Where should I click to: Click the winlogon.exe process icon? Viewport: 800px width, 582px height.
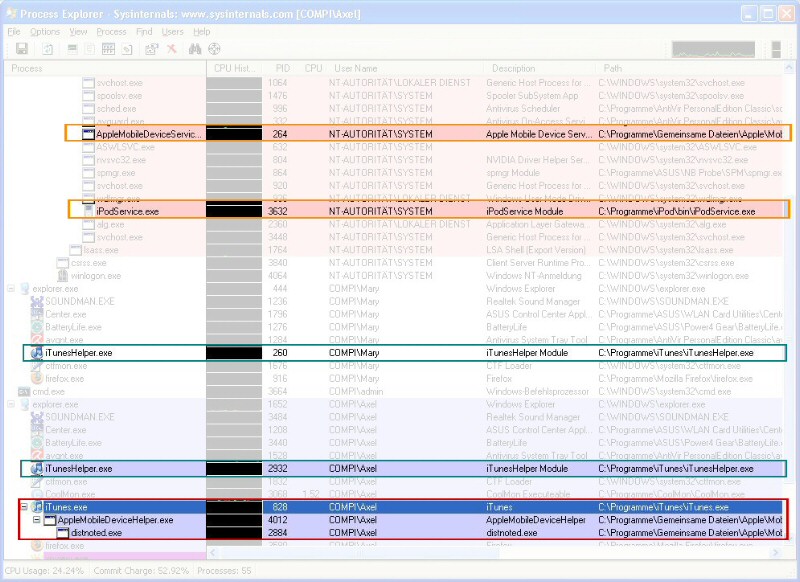[63, 276]
